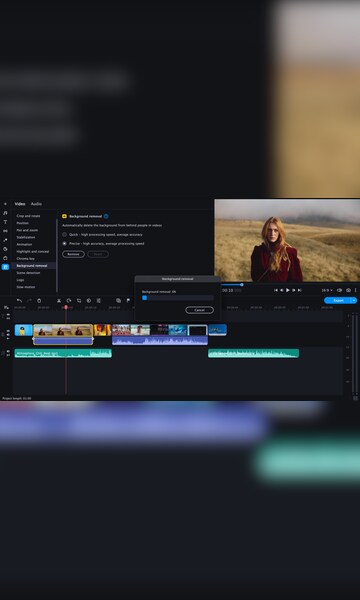Select the Atmosphere audio clip on timeline
Screen dimensions: 360x600
(63, 353)
